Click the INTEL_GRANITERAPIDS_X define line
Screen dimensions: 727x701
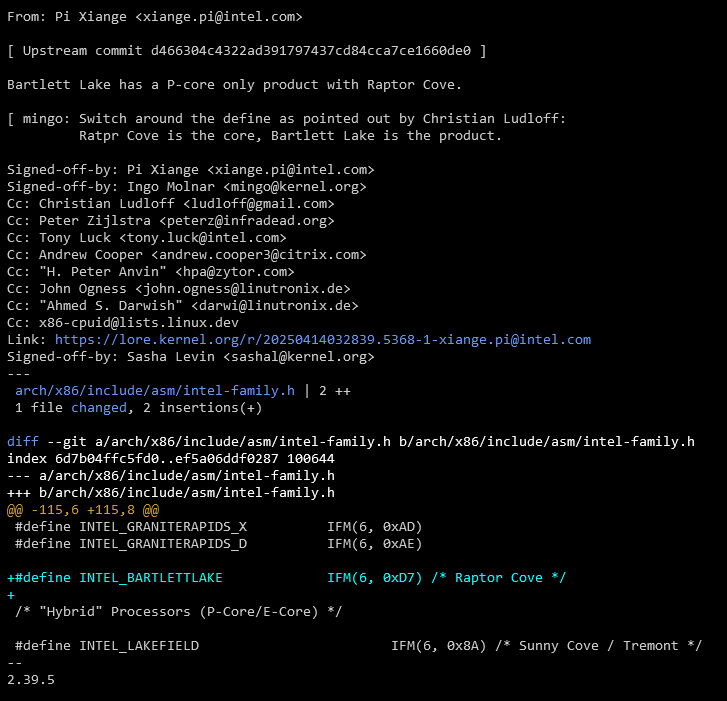219,527
